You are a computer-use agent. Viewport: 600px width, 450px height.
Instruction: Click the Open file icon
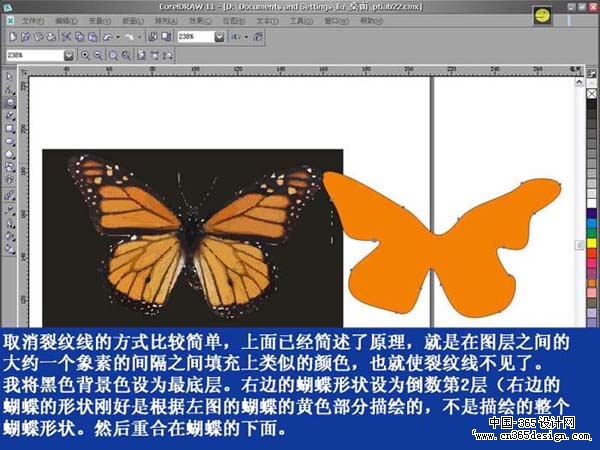coord(26,37)
